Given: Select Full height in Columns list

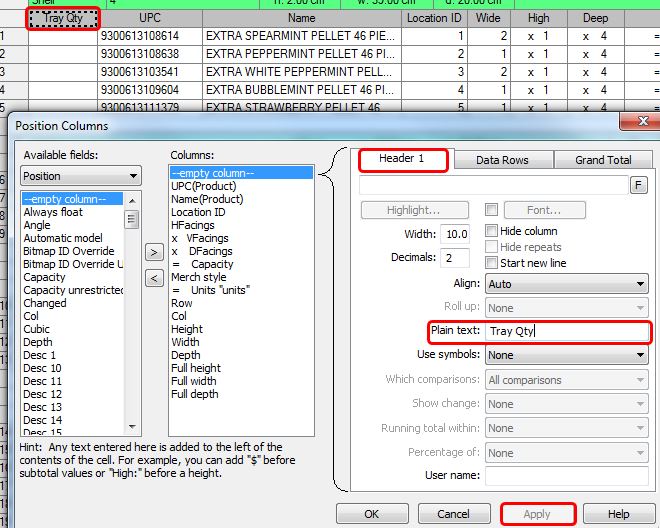Looking at the screenshot, I should pos(196,368).
